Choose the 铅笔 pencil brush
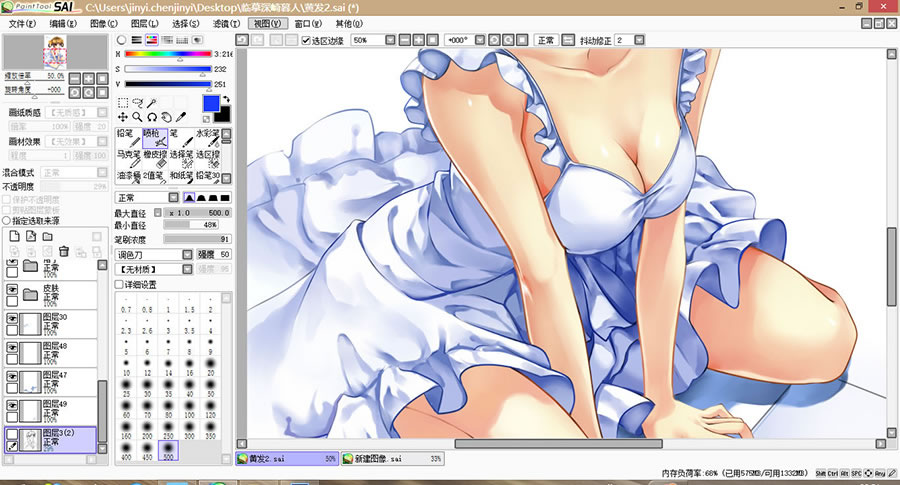 (x=129, y=138)
